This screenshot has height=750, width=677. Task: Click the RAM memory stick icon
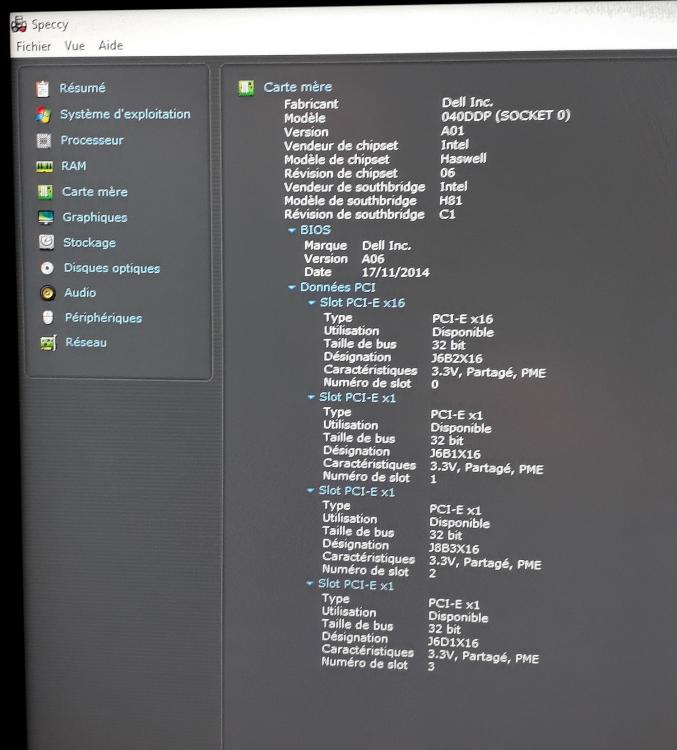pyautogui.click(x=44, y=166)
